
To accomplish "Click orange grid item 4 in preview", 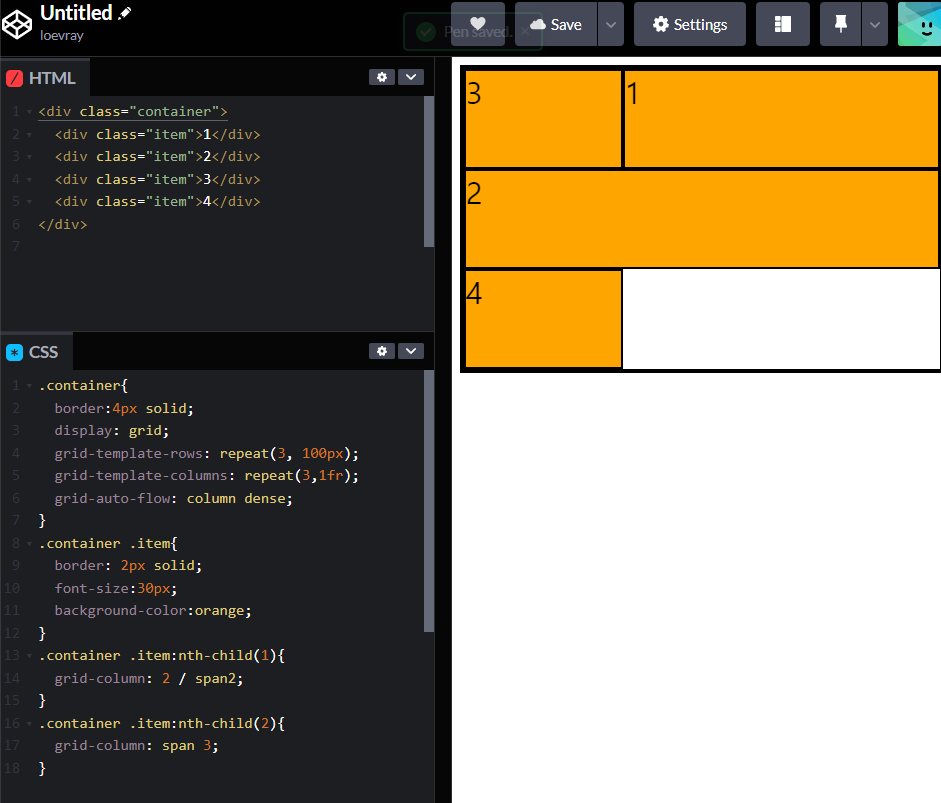I will (x=543, y=319).
